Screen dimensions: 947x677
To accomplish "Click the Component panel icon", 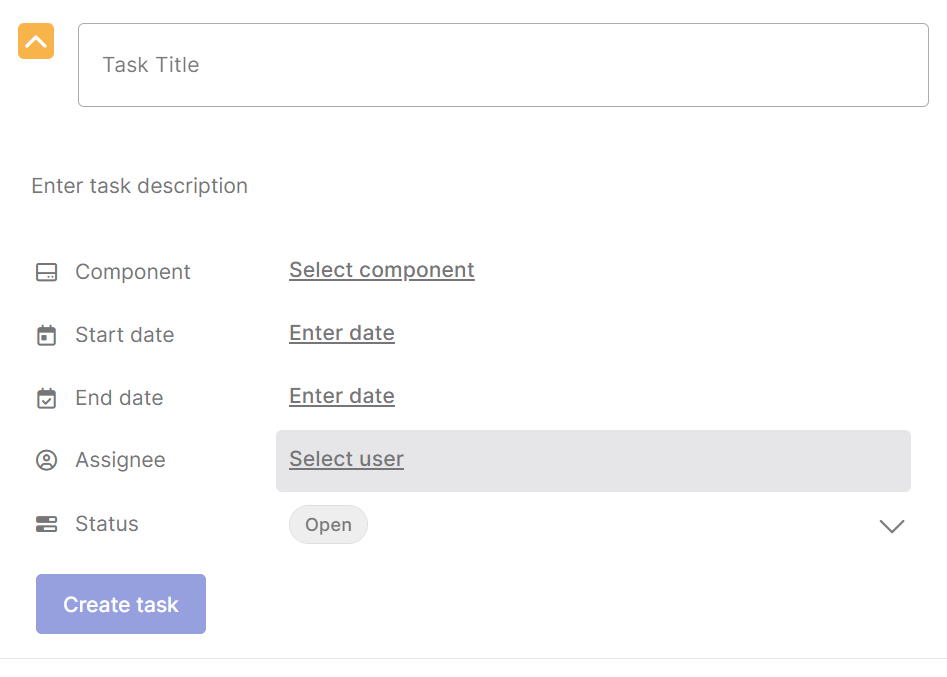I will coord(47,272).
